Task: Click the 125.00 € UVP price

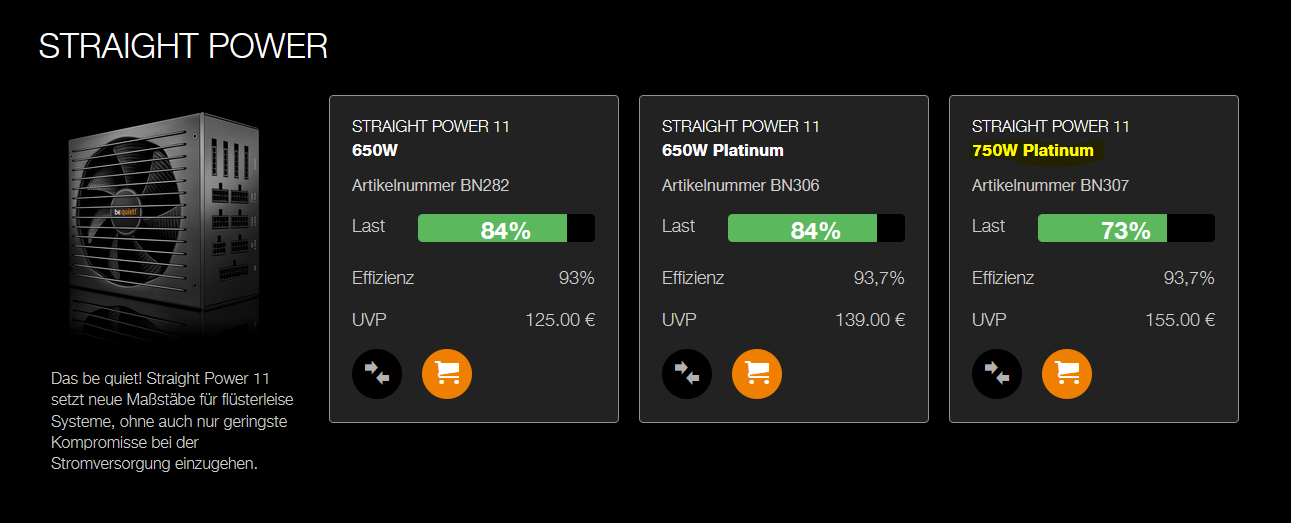Action: click(x=559, y=321)
